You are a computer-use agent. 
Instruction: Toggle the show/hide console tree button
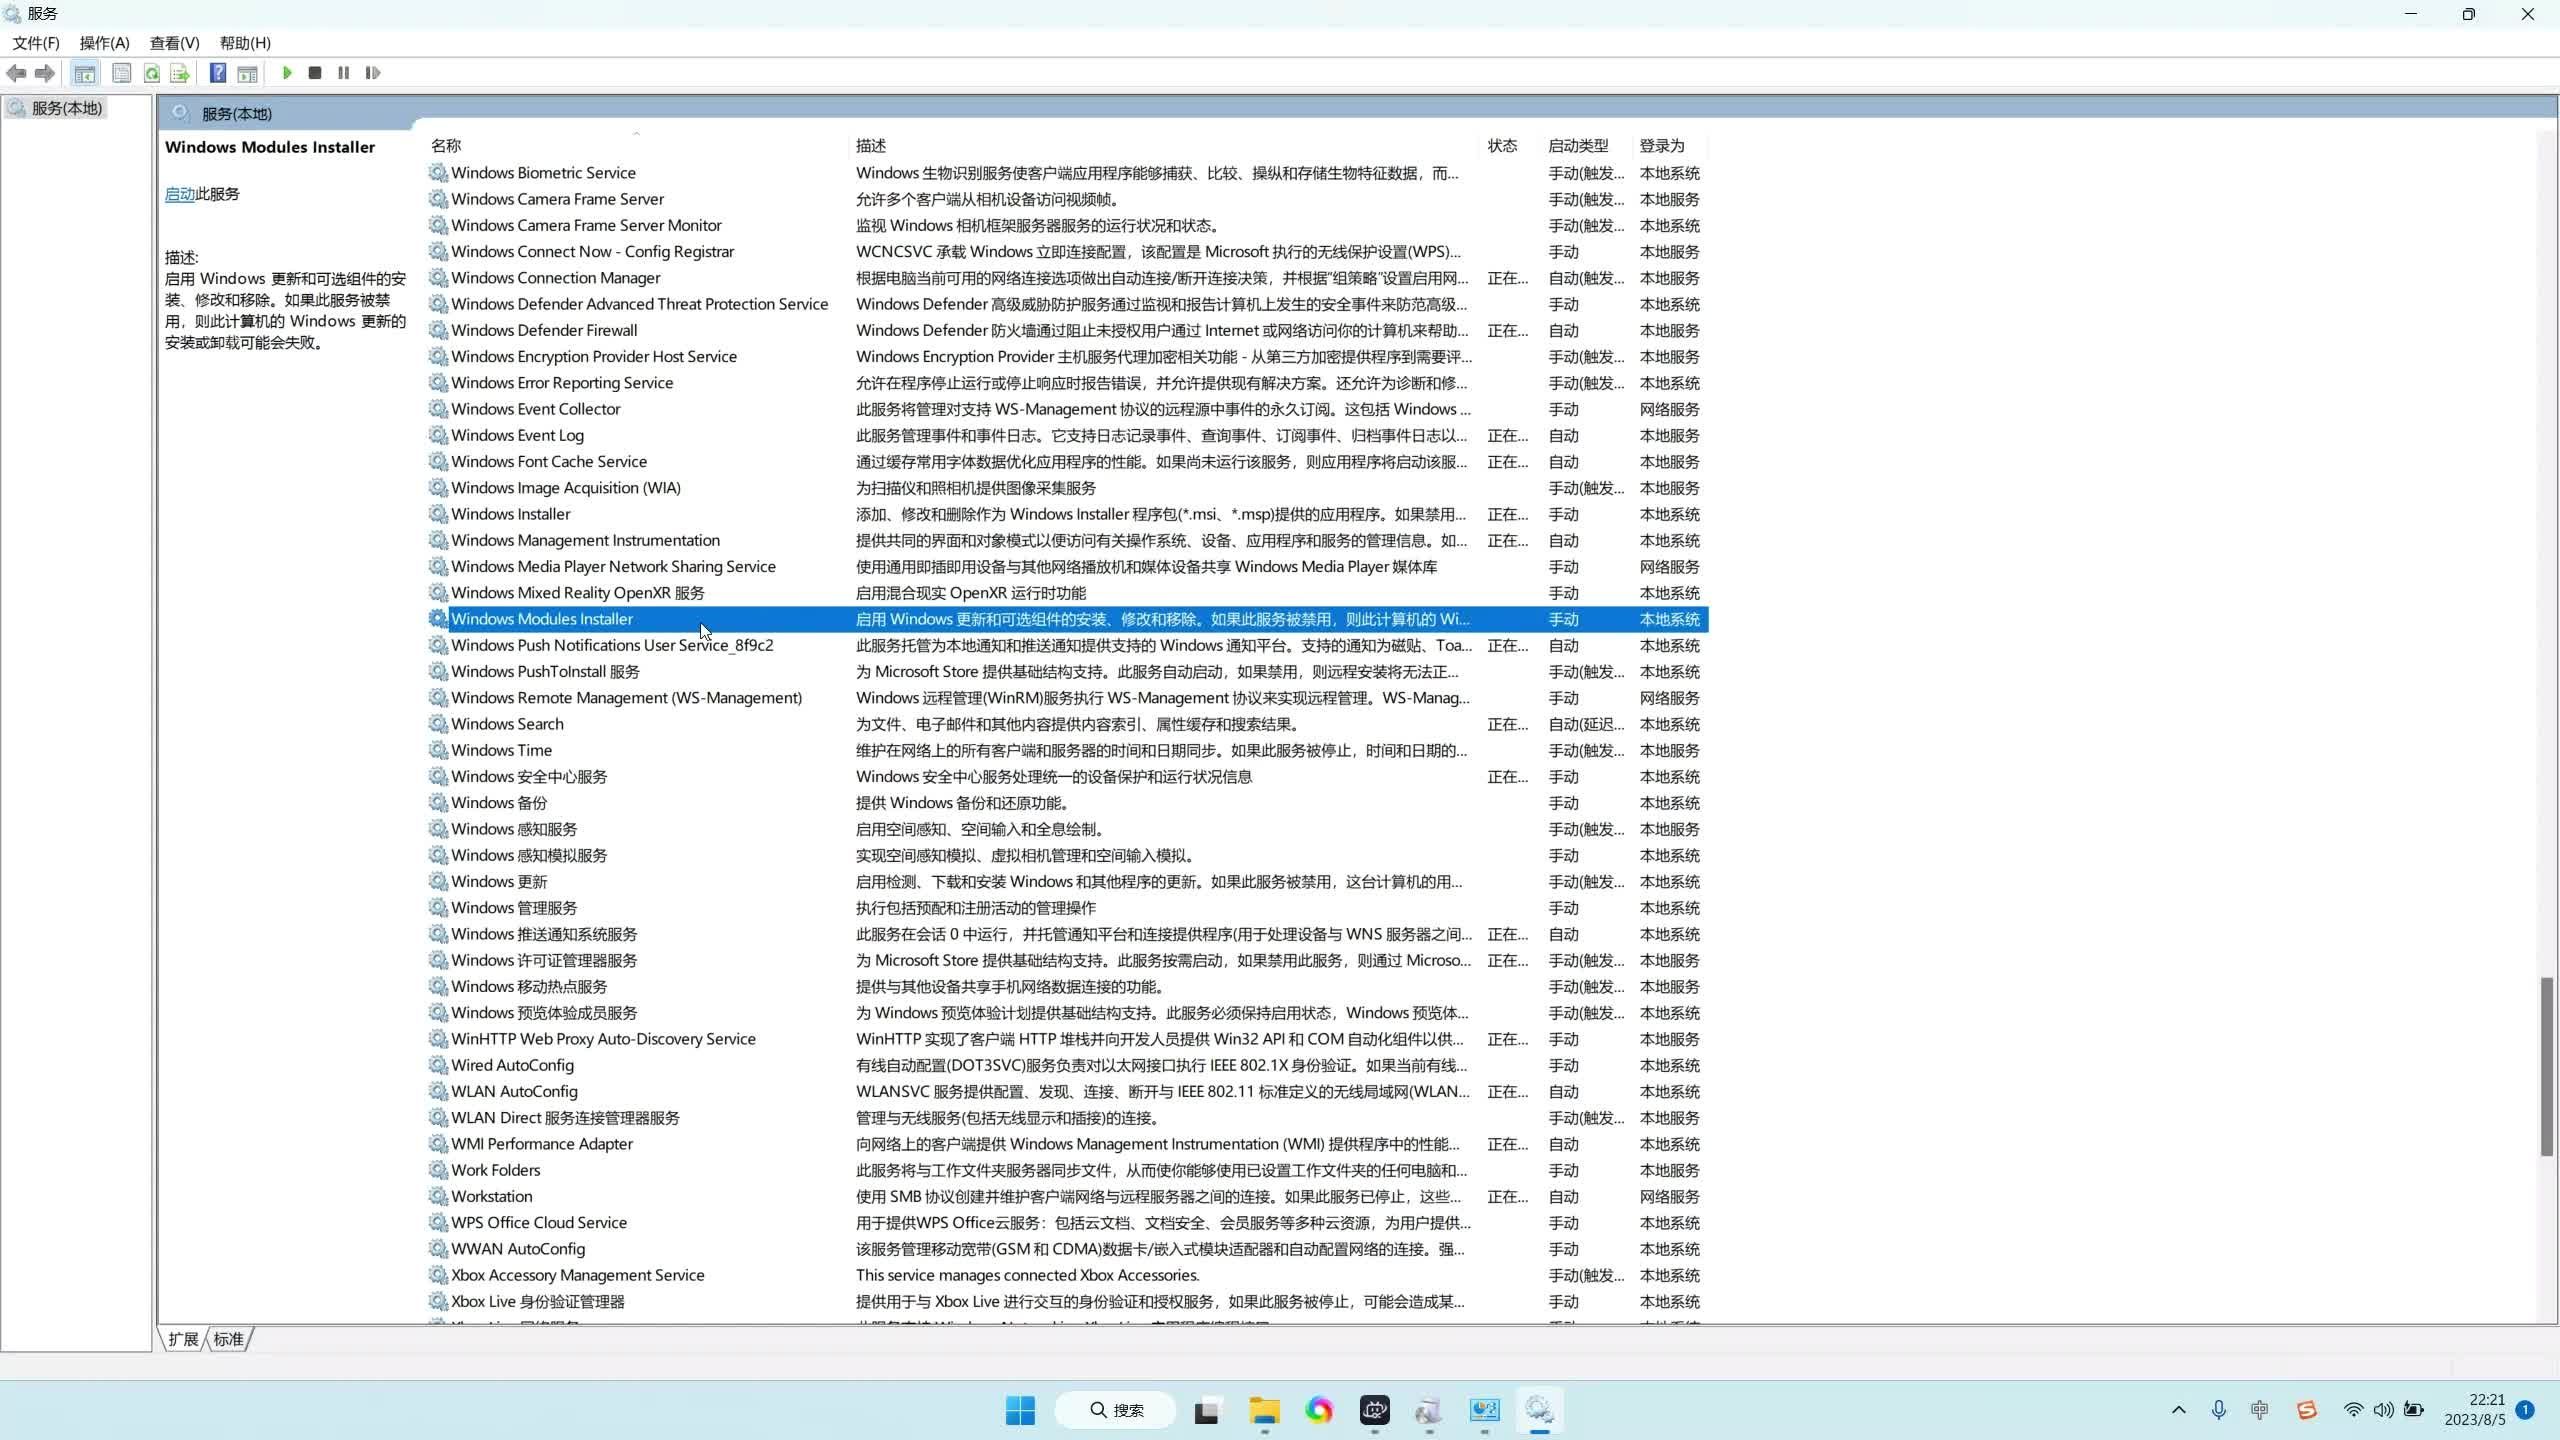[85, 73]
